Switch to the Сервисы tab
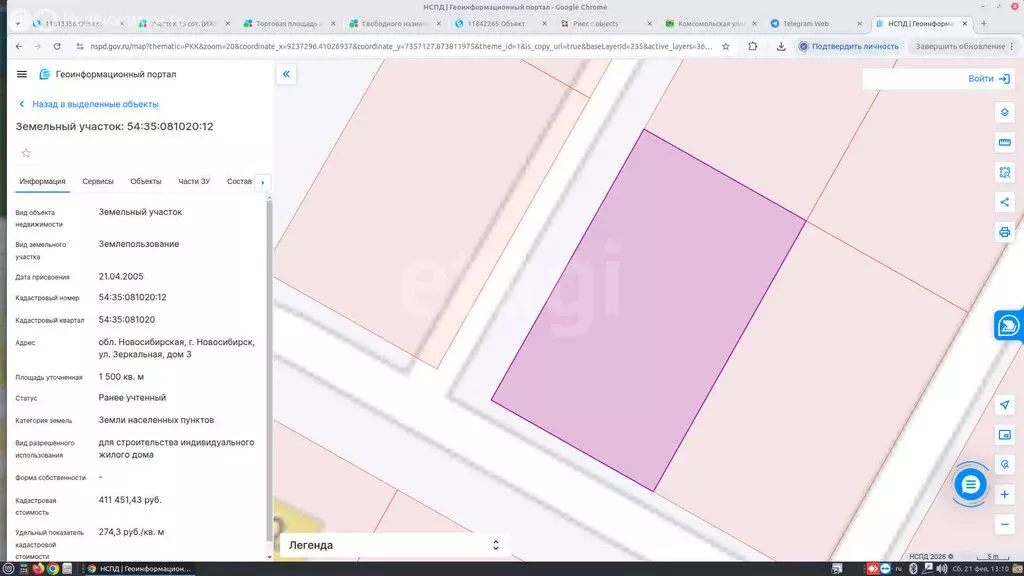Viewport: 1024px width, 576px height. point(98,181)
